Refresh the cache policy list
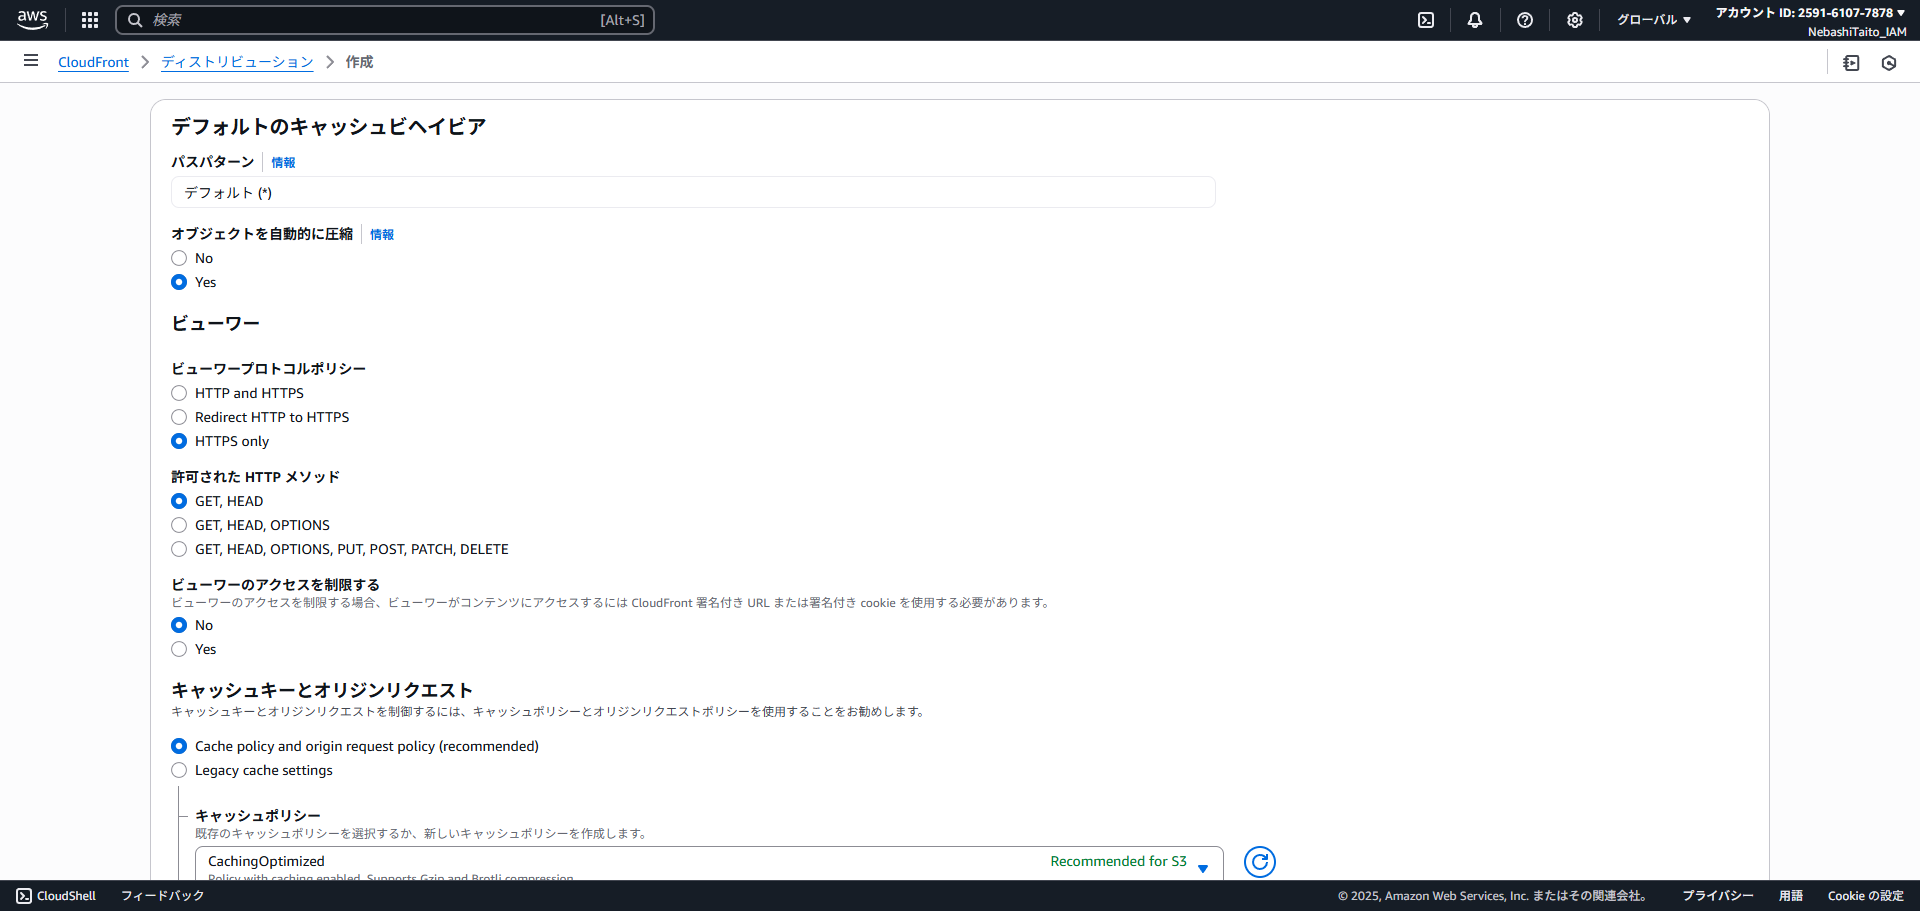This screenshot has width=1920, height=911. tap(1259, 861)
